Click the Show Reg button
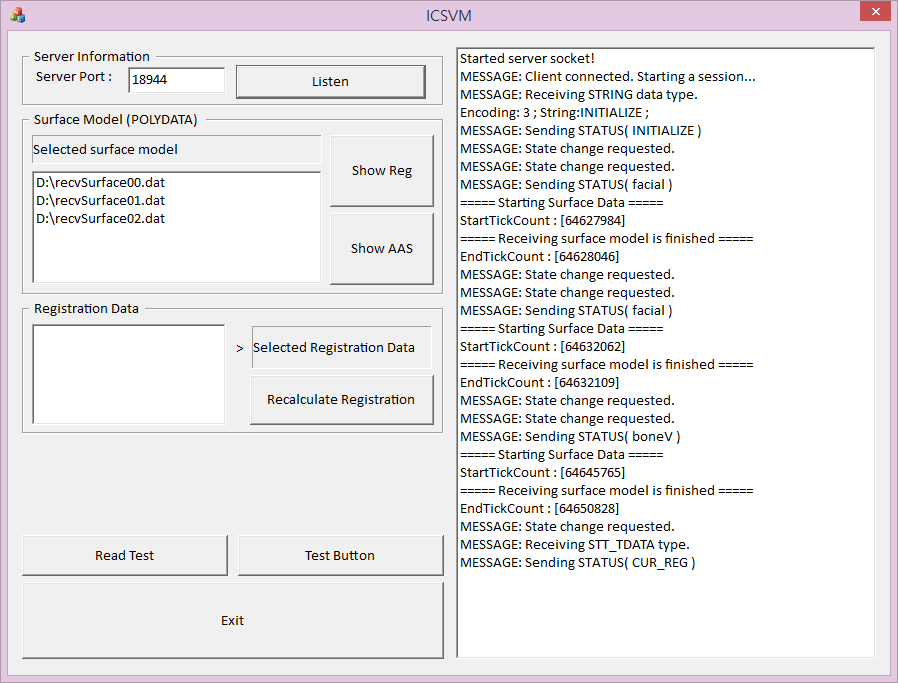 click(381, 171)
